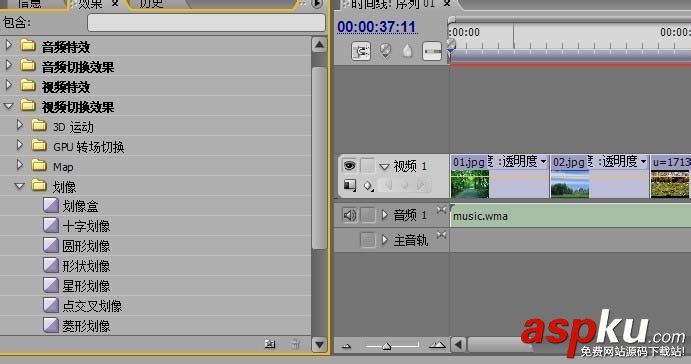Screen dimensions: 691x364
Task: Click the DVD marker icon
Action: (x=386, y=51)
